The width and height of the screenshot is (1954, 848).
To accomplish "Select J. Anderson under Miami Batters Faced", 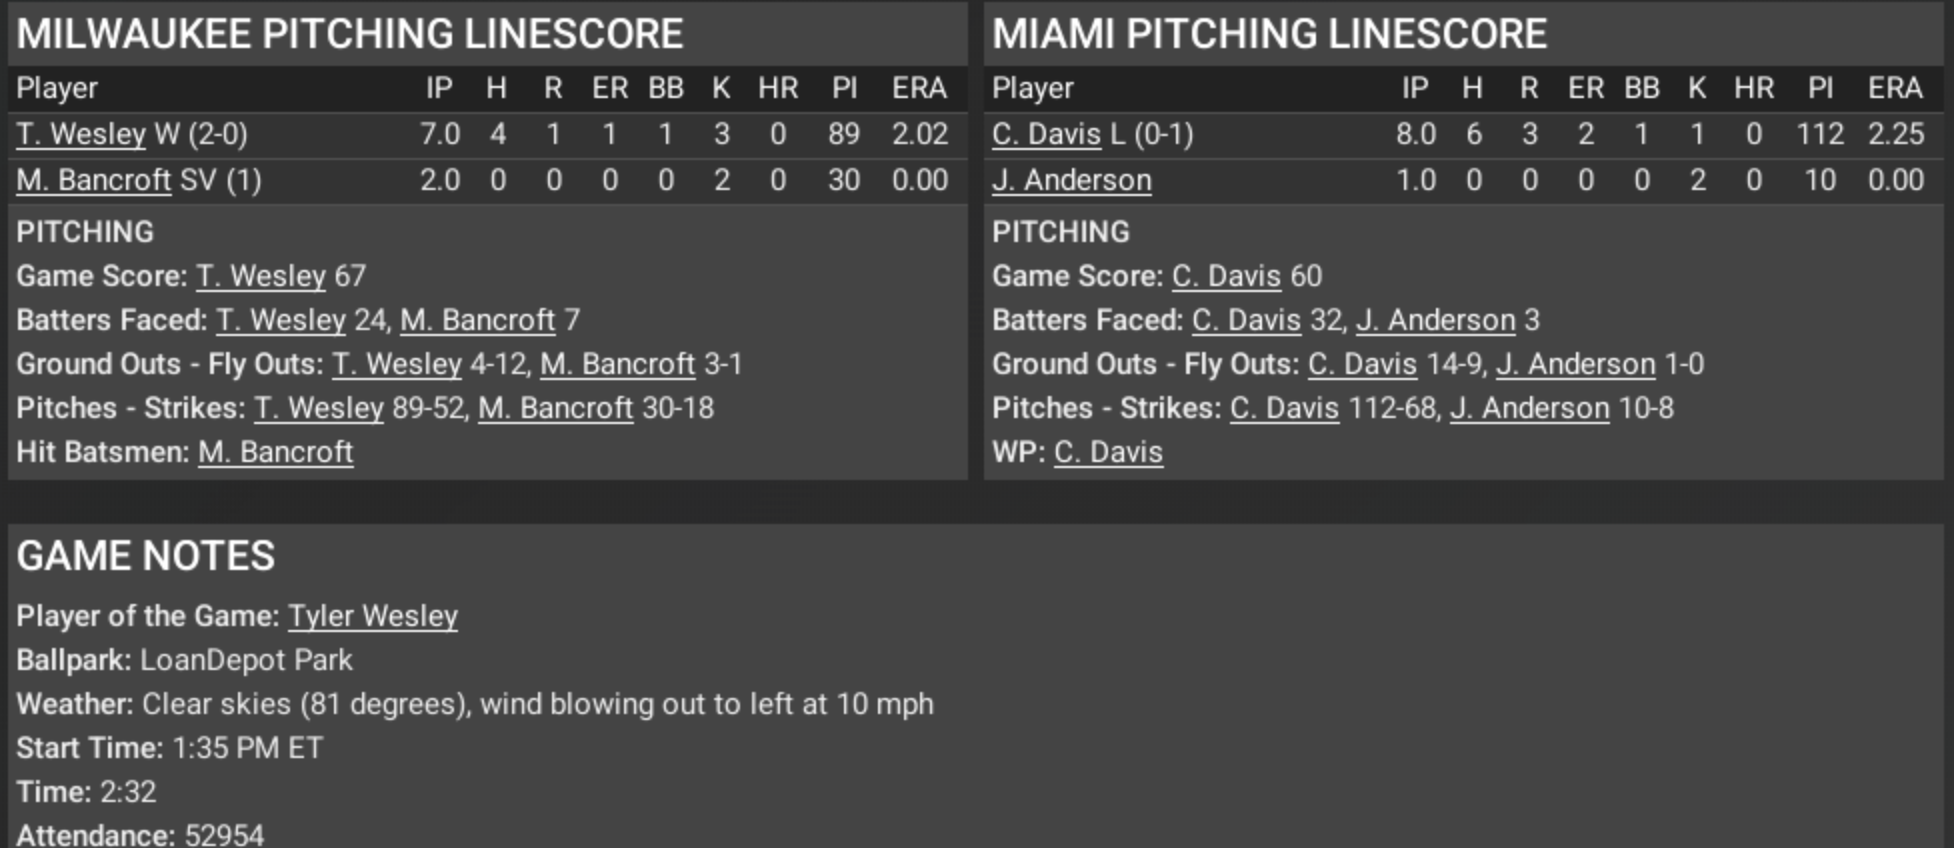I will click(1435, 320).
